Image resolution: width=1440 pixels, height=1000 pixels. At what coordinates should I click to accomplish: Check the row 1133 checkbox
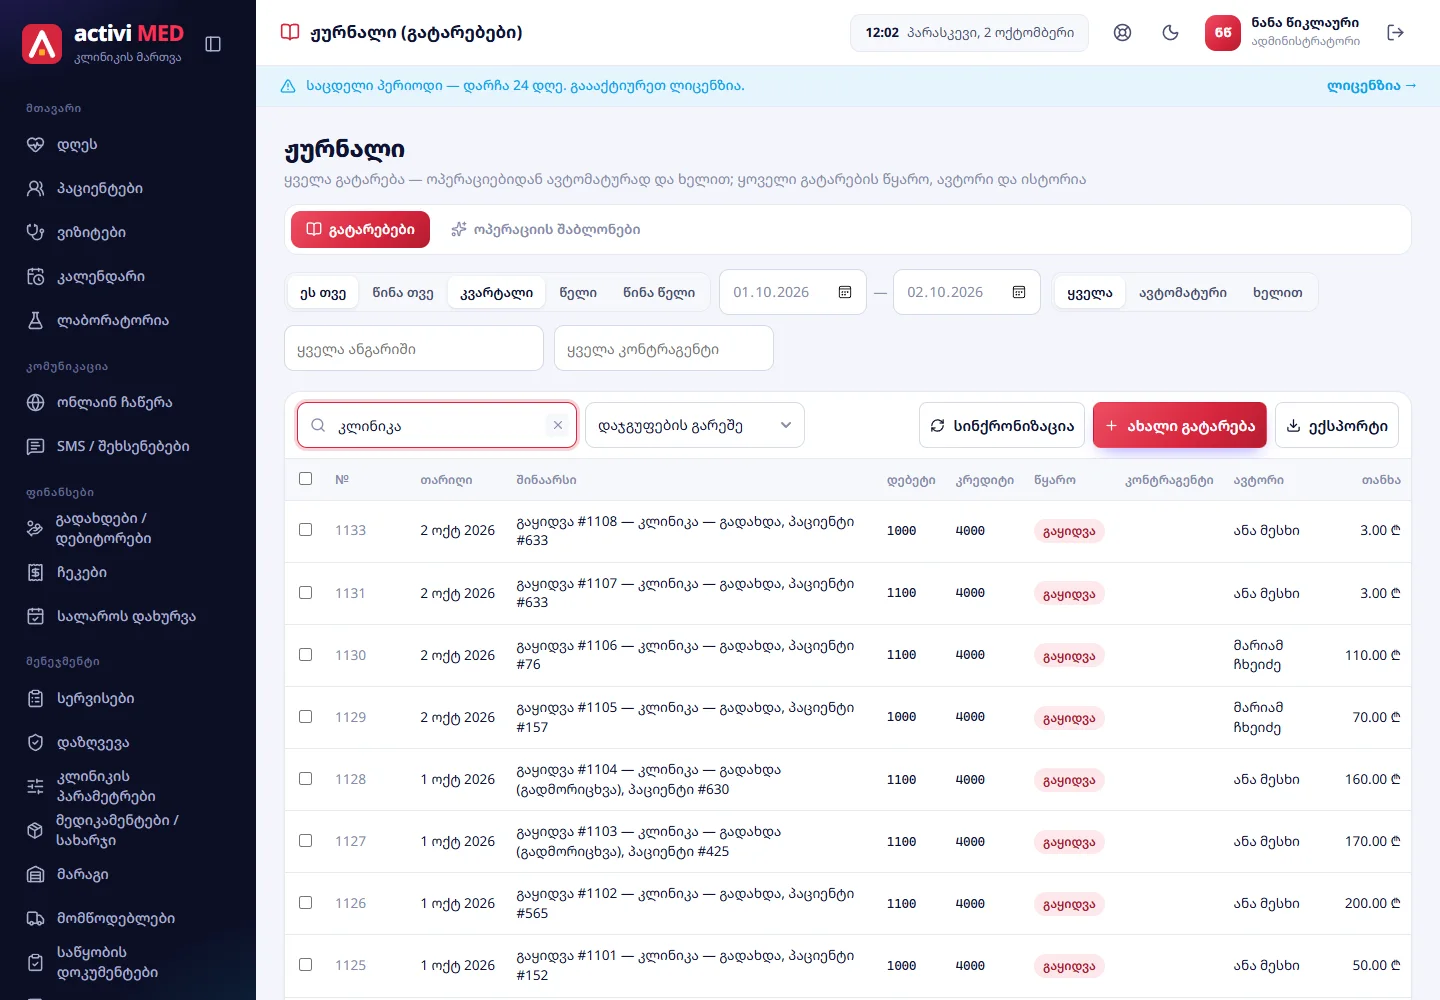[x=306, y=530]
